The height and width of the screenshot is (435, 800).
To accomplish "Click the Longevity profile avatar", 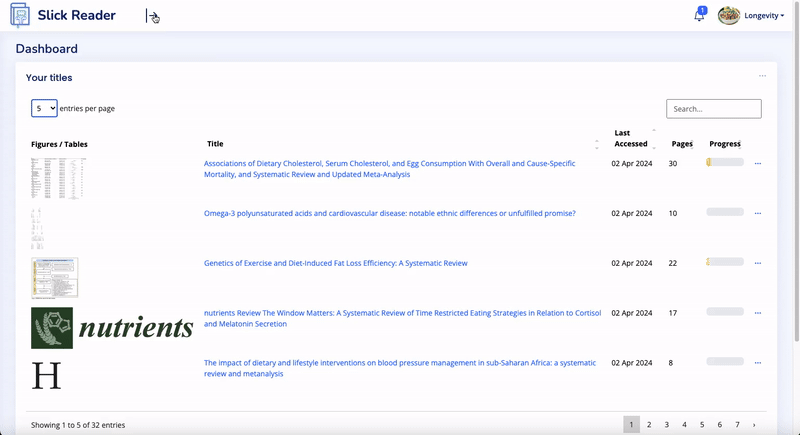I will click(729, 16).
